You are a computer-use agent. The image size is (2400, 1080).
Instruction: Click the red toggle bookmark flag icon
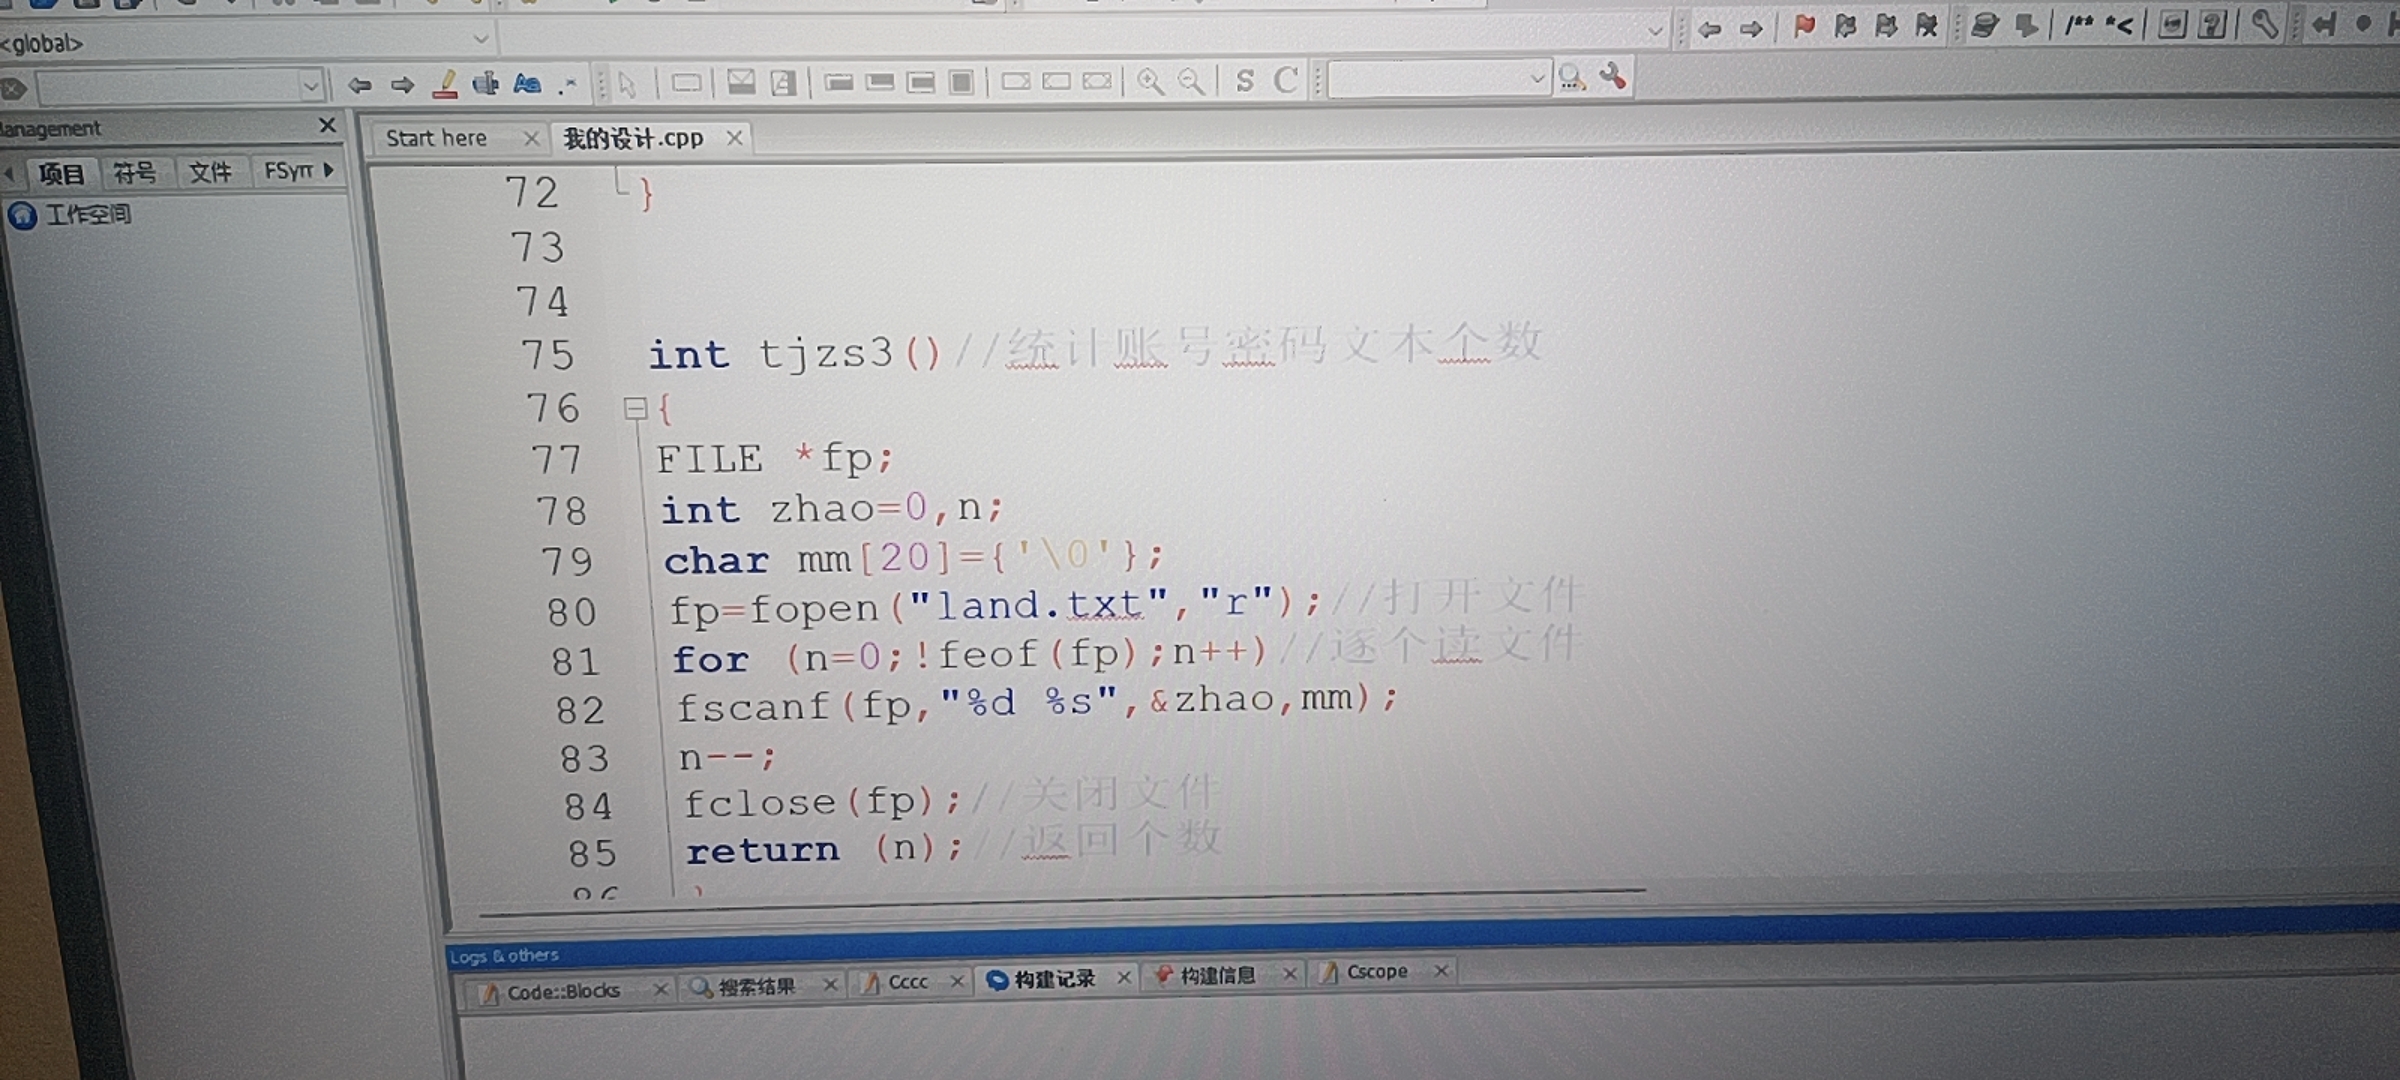point(1803,27)
